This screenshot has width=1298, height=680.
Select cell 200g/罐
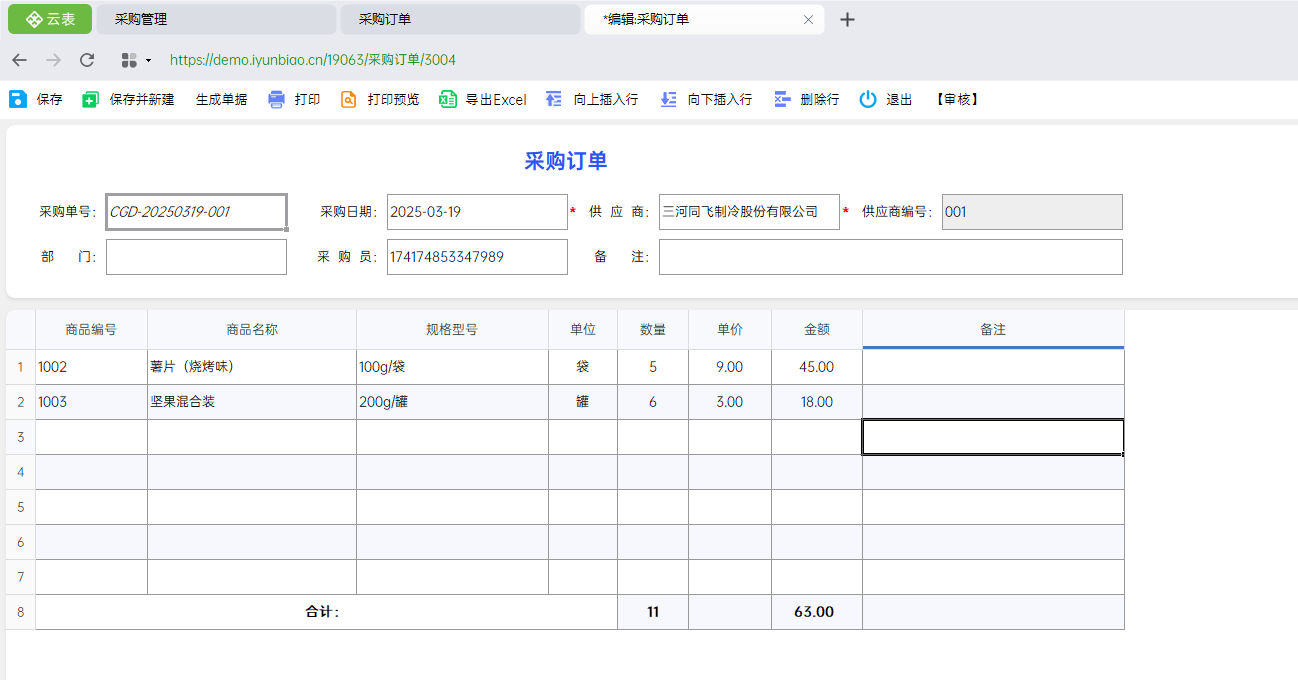(x=453, y=402)
